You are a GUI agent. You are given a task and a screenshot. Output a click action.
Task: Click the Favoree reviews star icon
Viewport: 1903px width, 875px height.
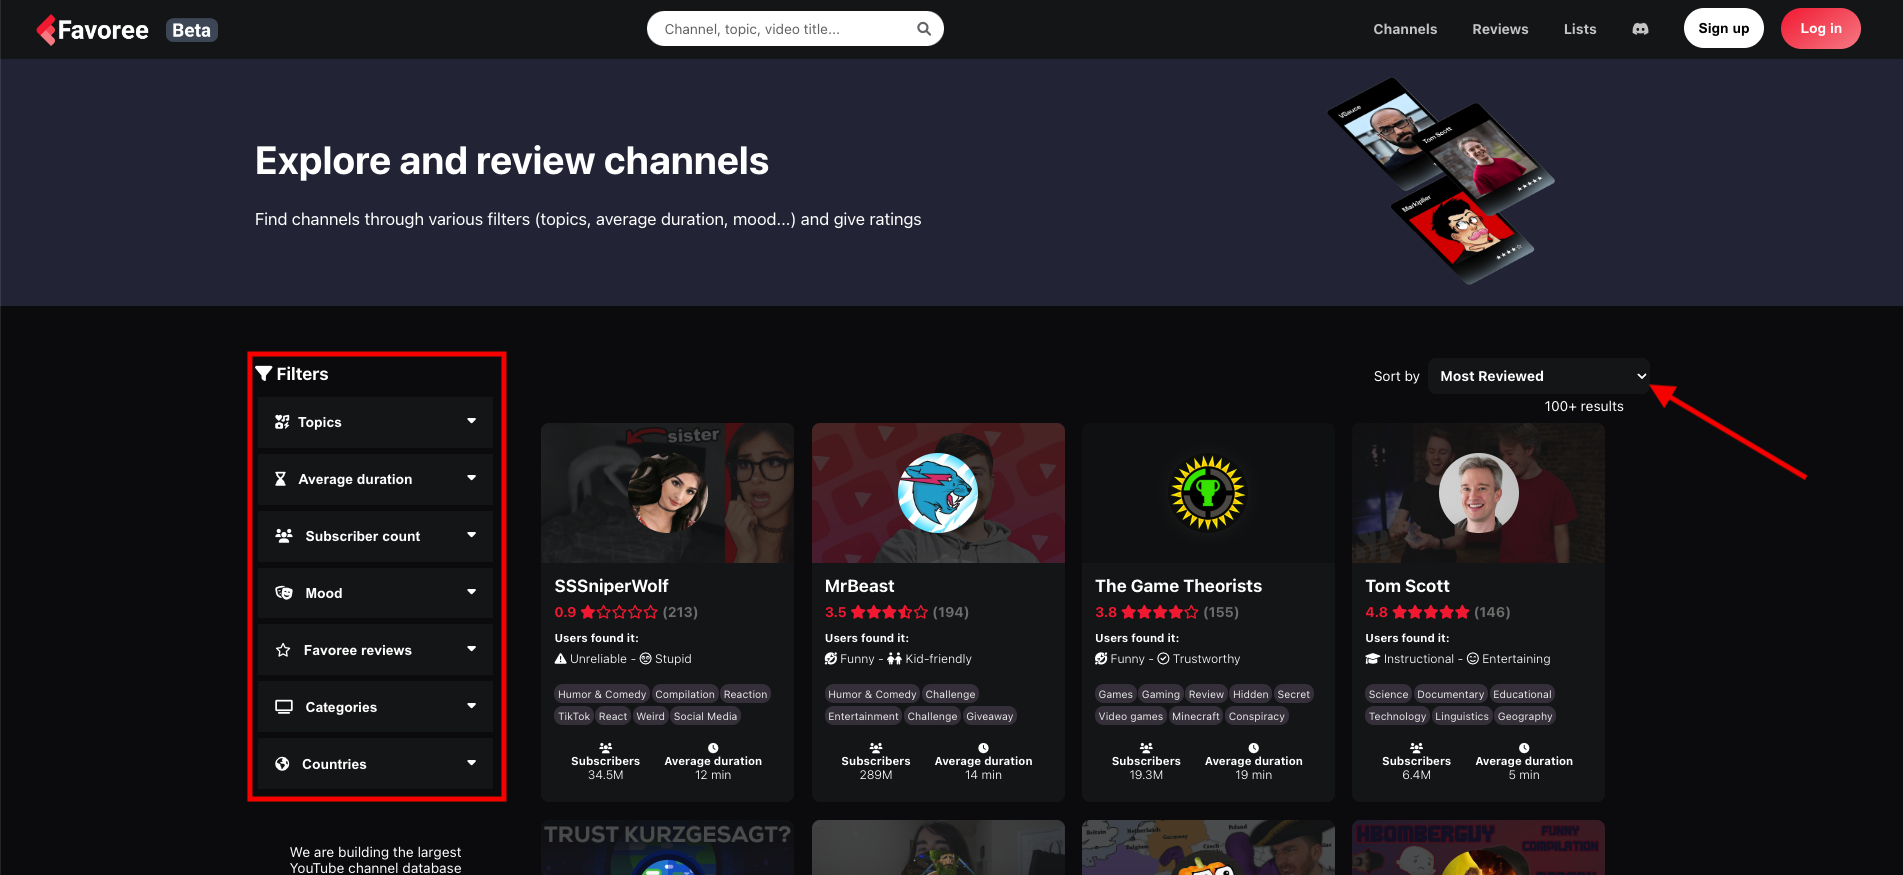[283, 650]
